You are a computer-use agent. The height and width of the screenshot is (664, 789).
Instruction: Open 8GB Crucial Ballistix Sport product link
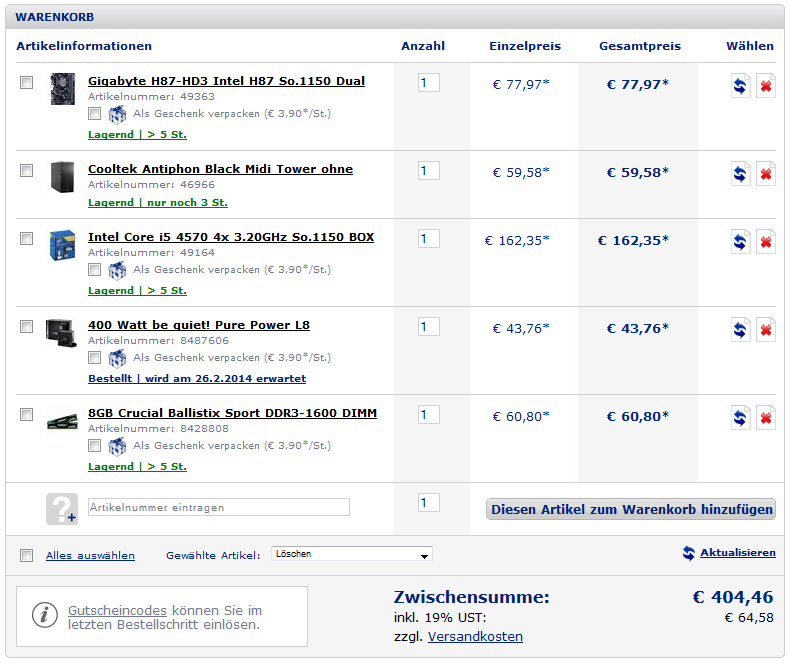pyautogui.click(x=232, y=413)
